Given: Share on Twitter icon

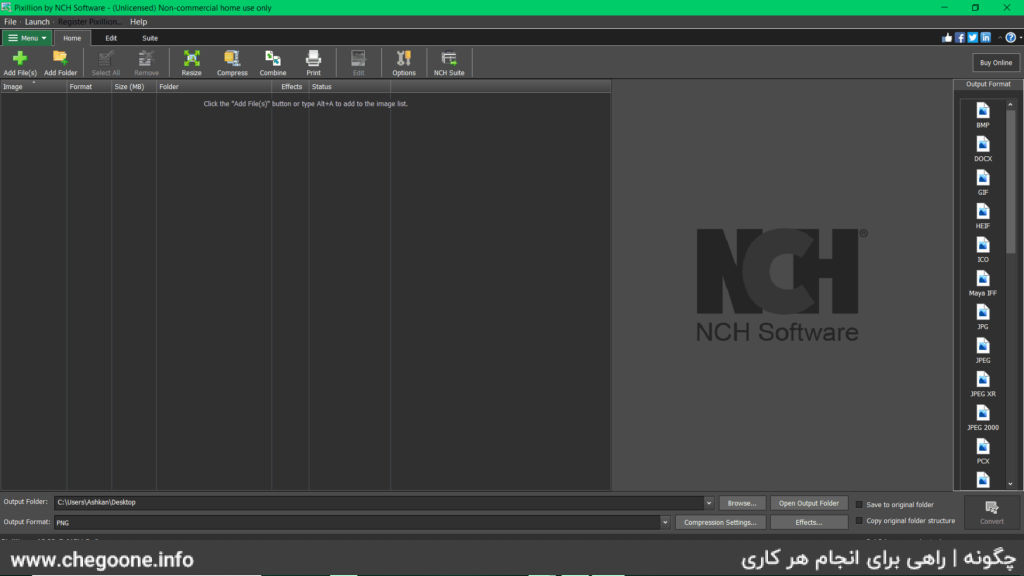Looking at the screenshot, I should point(972,38).
